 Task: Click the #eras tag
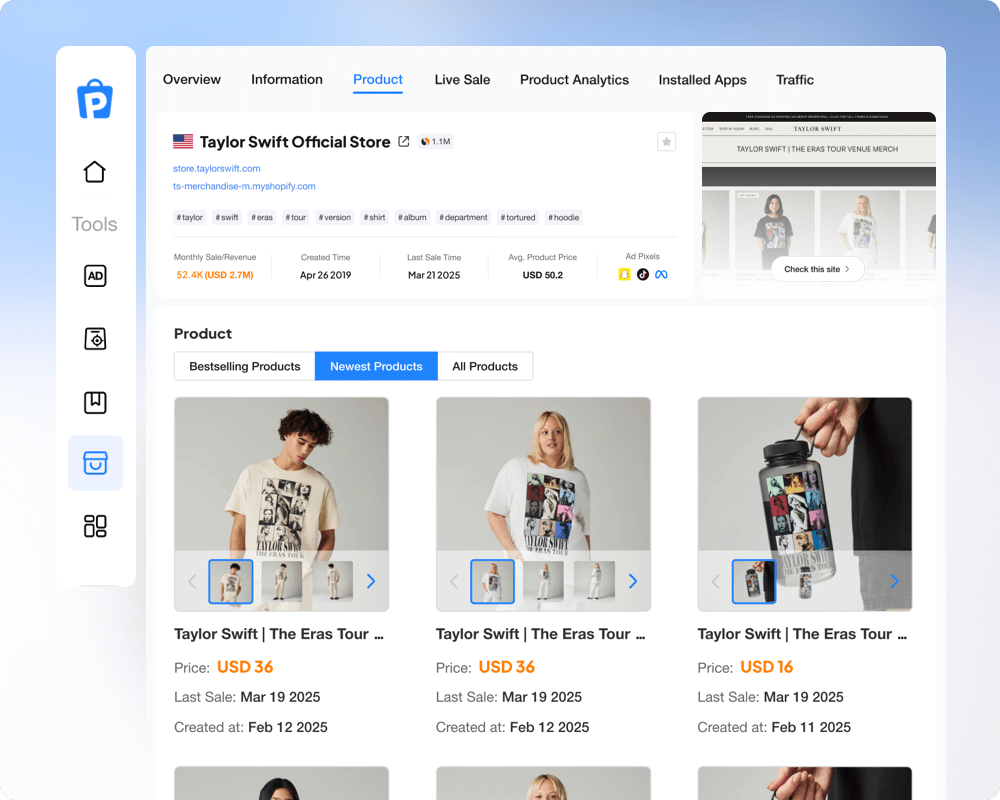coord(262,218)
